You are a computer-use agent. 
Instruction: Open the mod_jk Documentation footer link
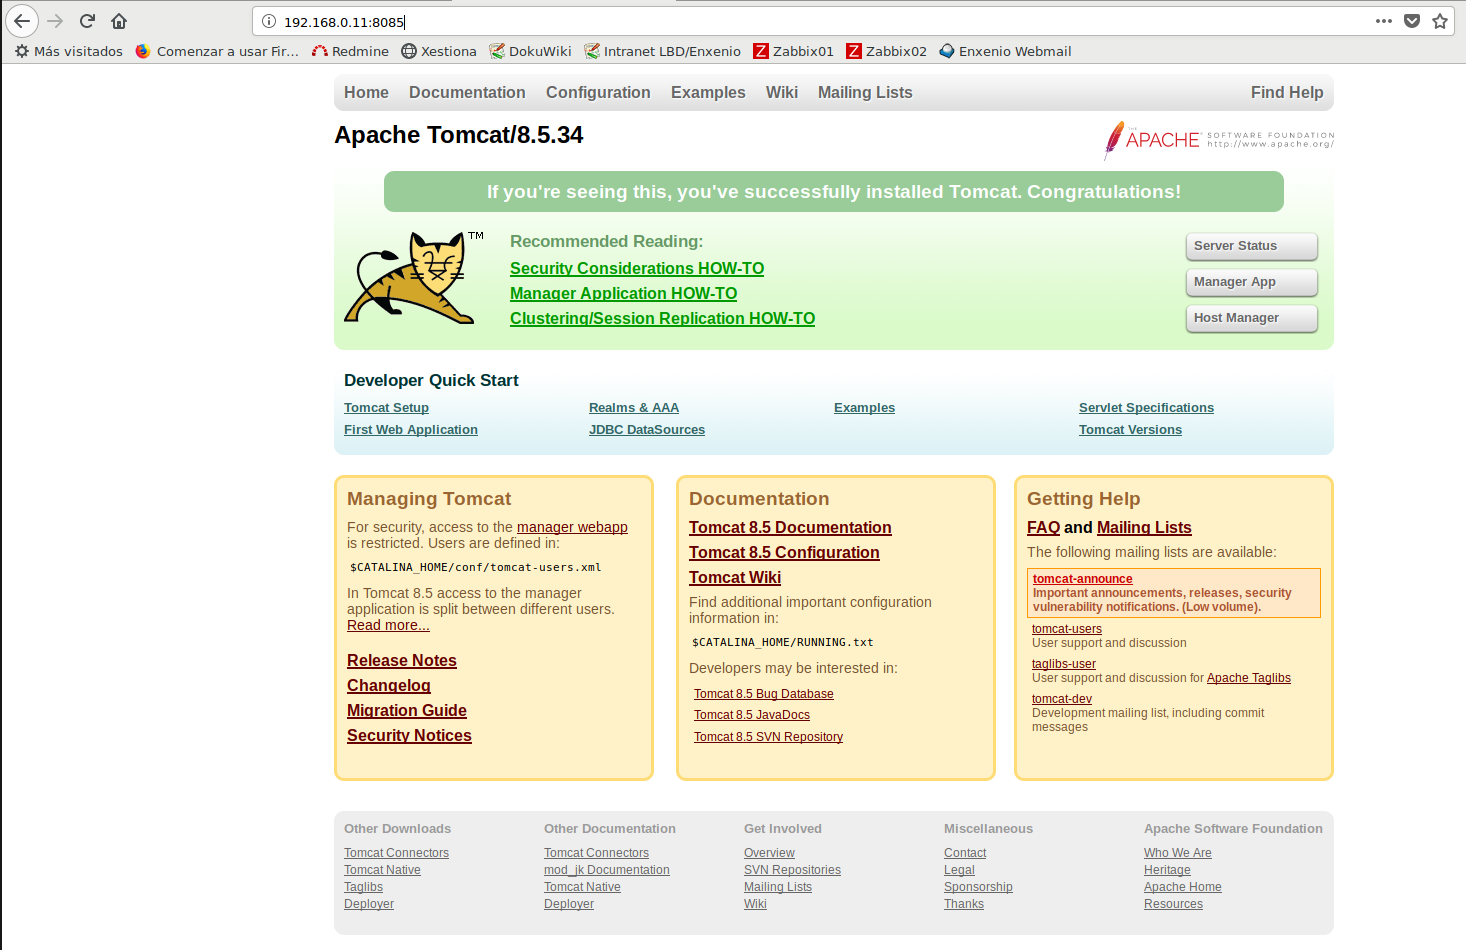pos(607,870)
